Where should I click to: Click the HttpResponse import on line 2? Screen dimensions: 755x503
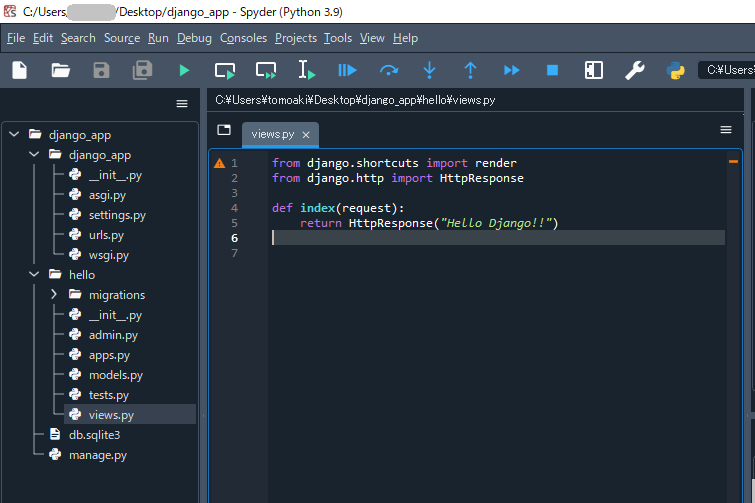(482, 179)
